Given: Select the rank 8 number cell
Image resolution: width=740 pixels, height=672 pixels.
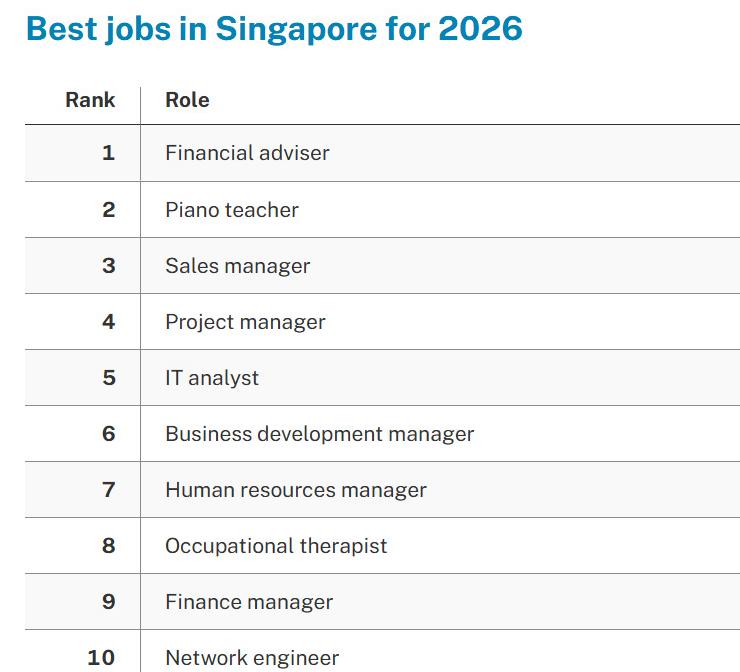Looking at the screenshot, I should point(108,546).
